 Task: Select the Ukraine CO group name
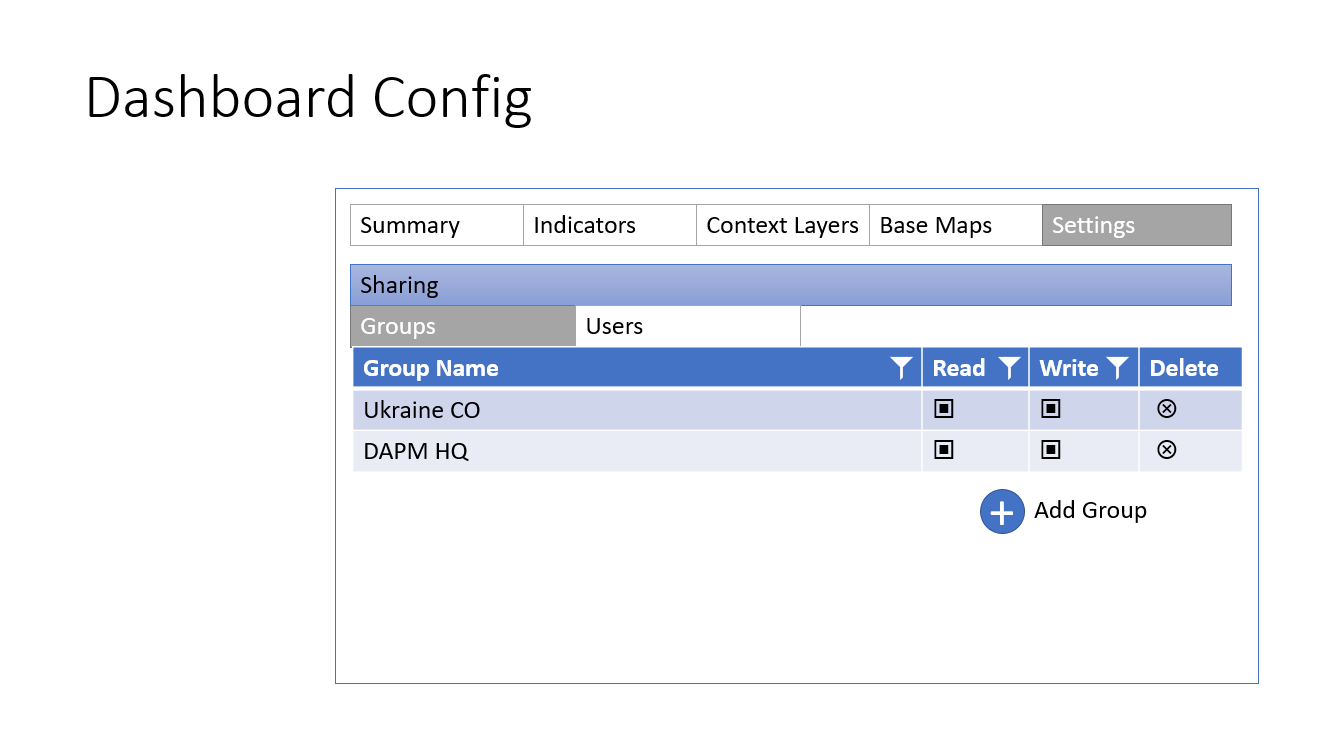click(422, 410)
